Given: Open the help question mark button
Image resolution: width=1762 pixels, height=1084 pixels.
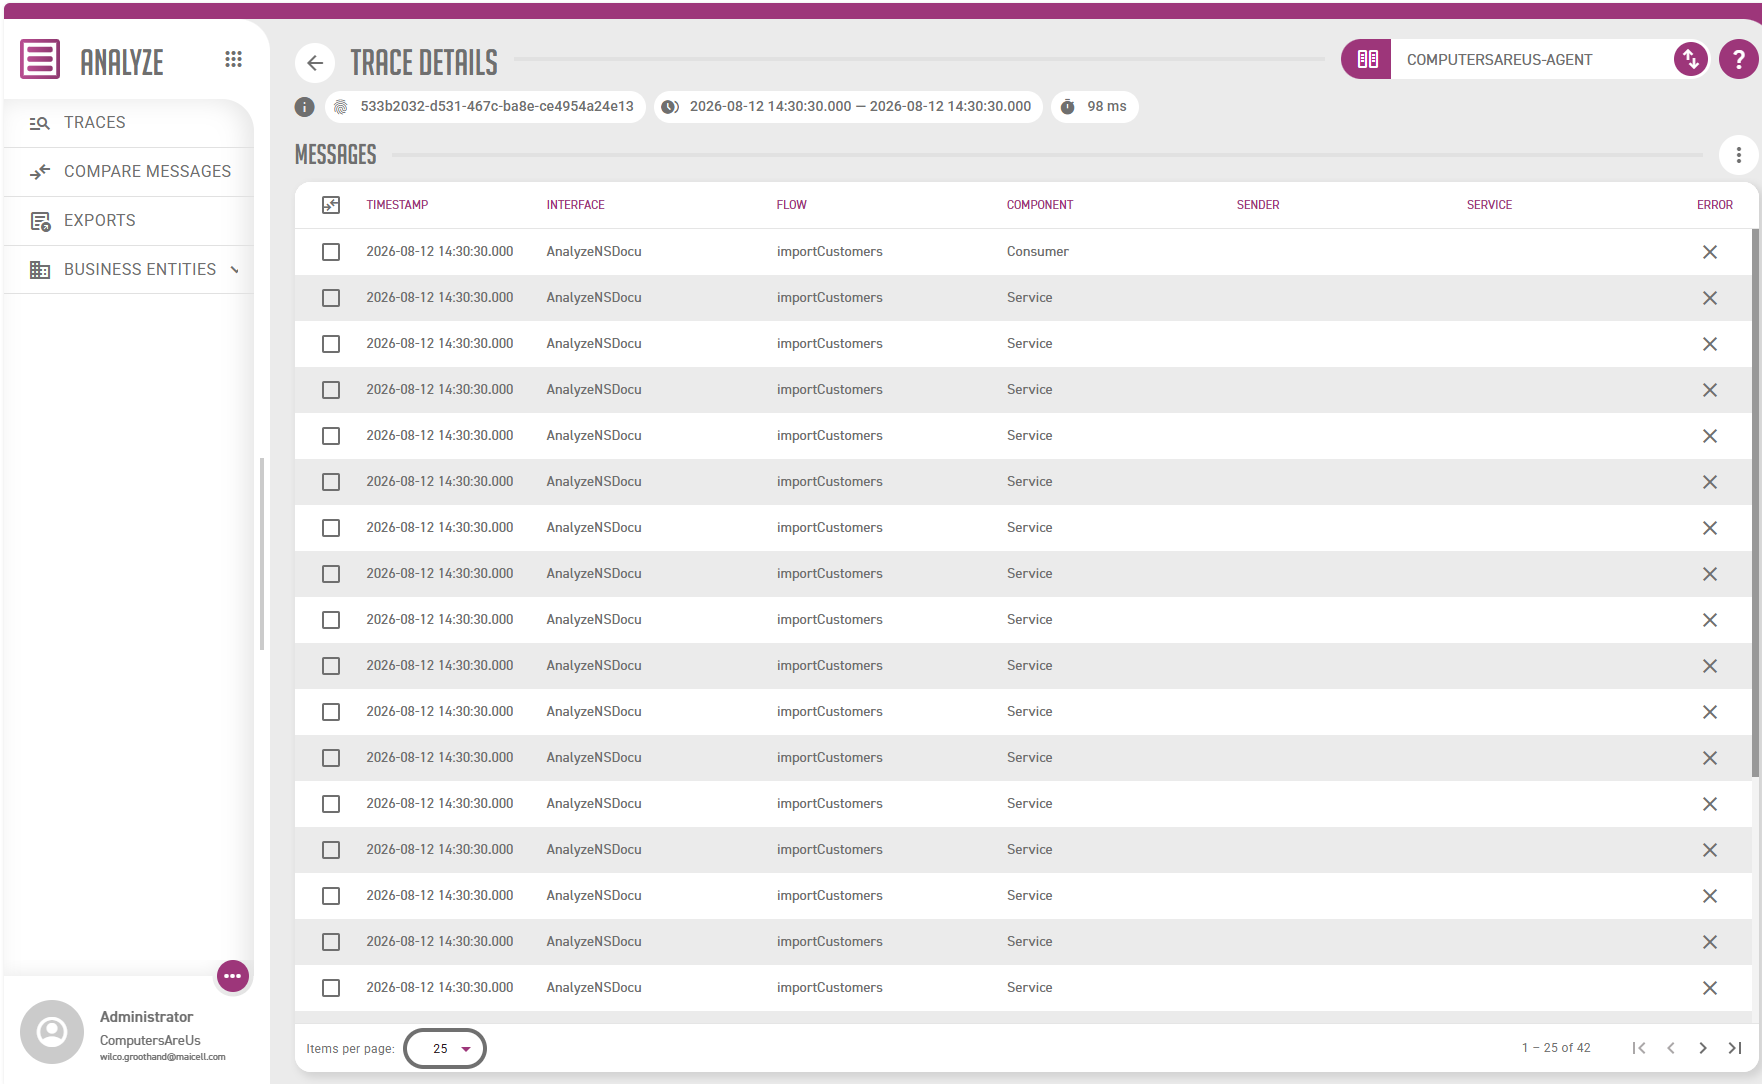Looking at the screenshot, I should point(1738,60).
